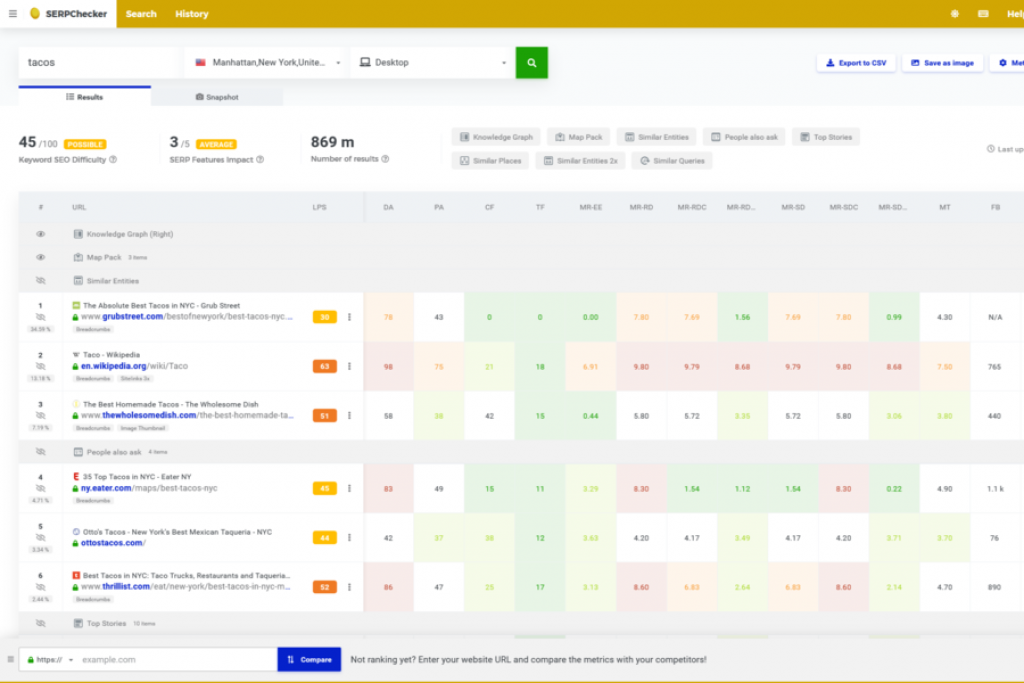Open History in the top navigation
The image size is (1024, 683).
point(191,14)
